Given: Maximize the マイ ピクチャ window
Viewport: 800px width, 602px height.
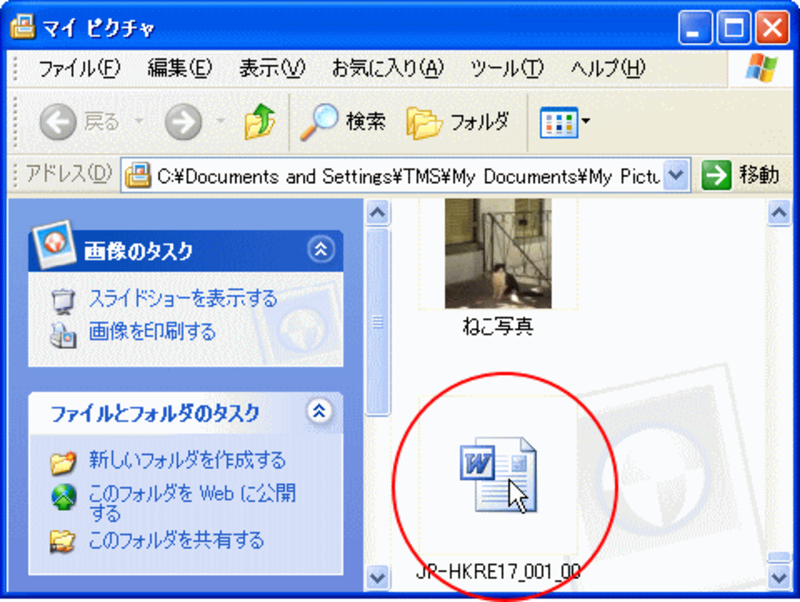Looking at the screenshot, I should point(734,27).
